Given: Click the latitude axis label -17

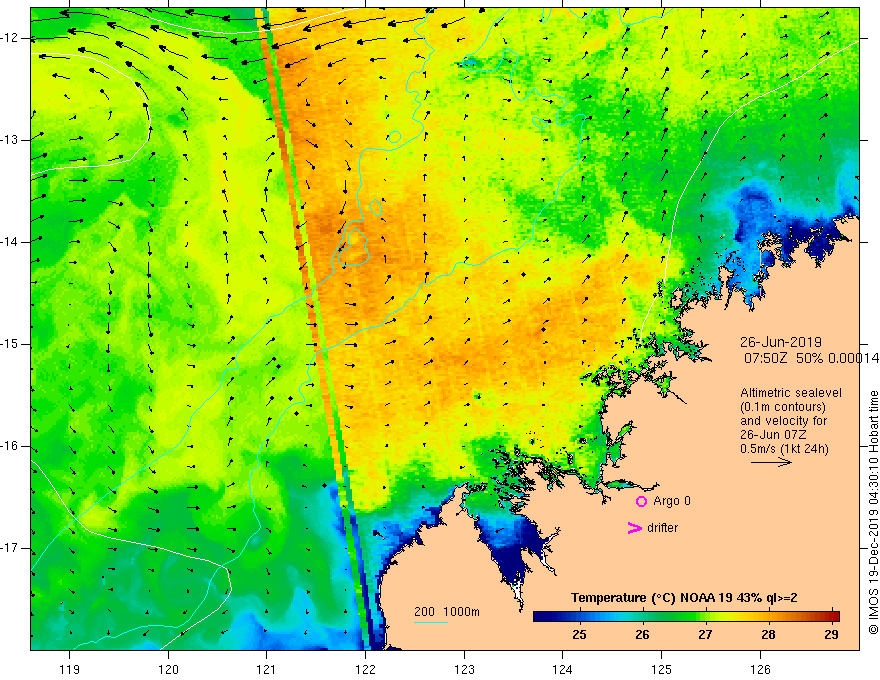Looking at the screenshot, I should pyautogui.click(x=11, y=548).
